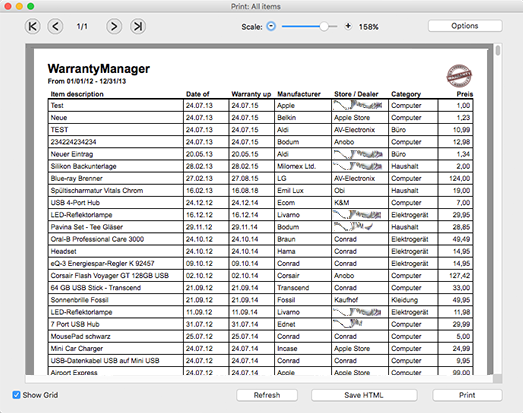Decrease scale with the minus icon
This screenshot has width=523, height=413.
[x=271, y=26]
